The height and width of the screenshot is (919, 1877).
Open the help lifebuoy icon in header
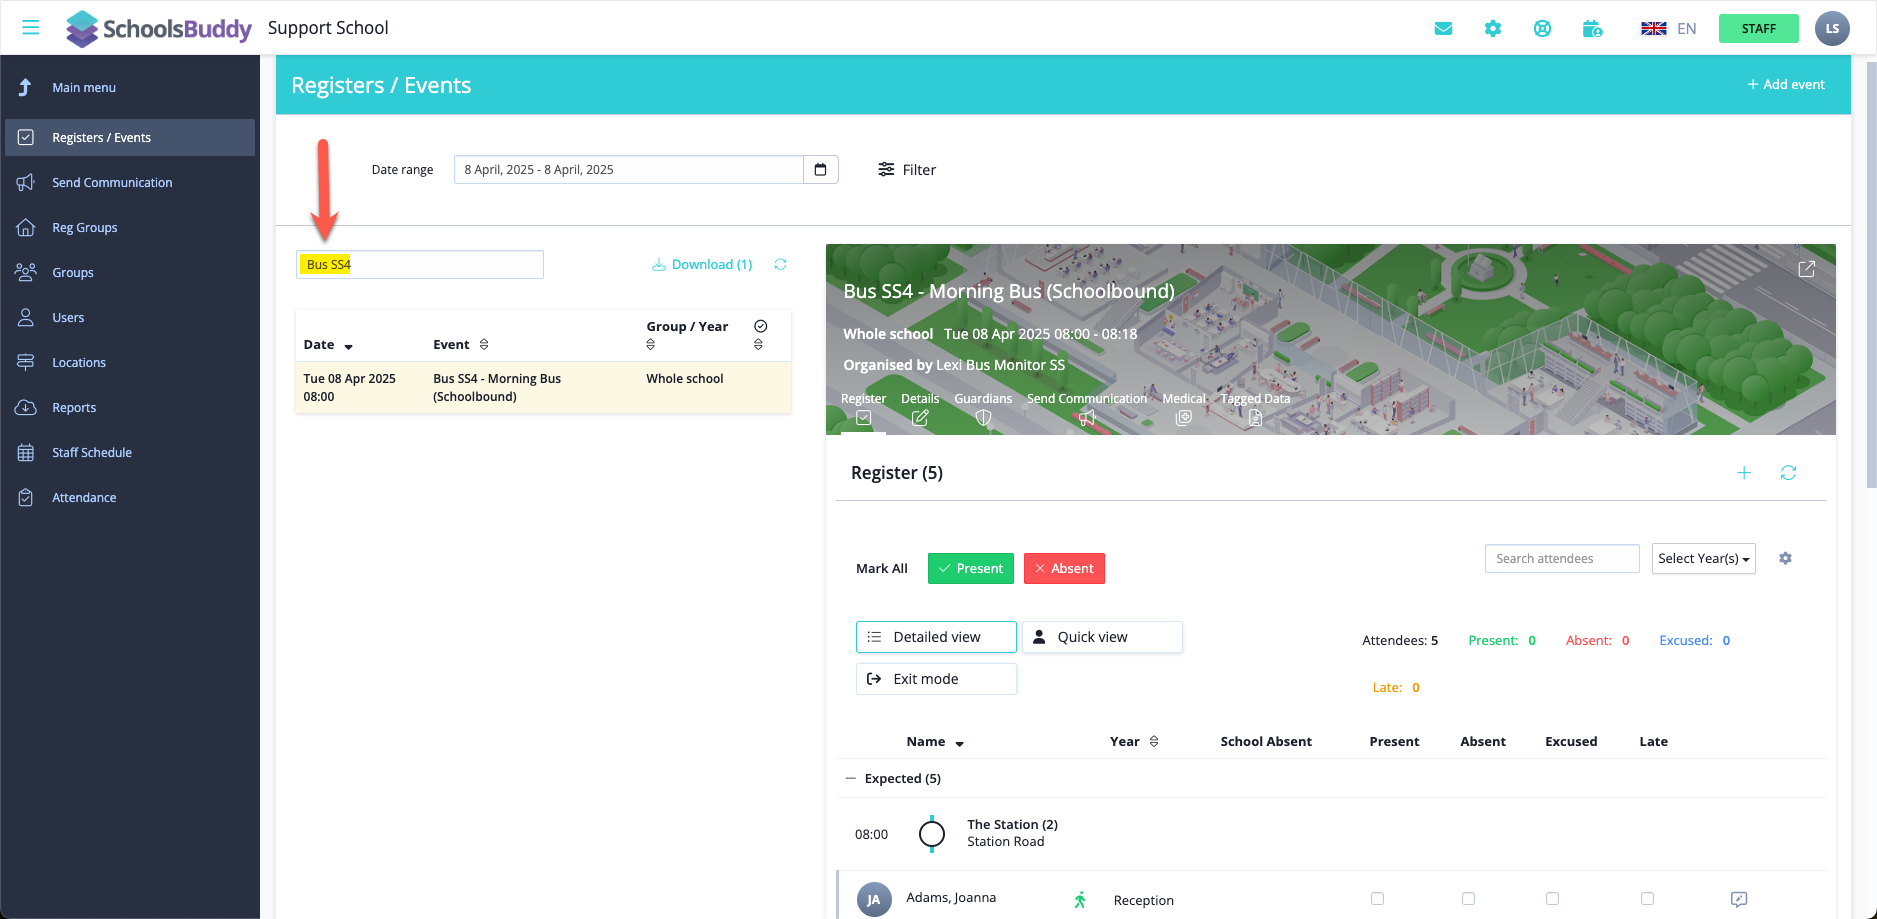coord(1542,28)
